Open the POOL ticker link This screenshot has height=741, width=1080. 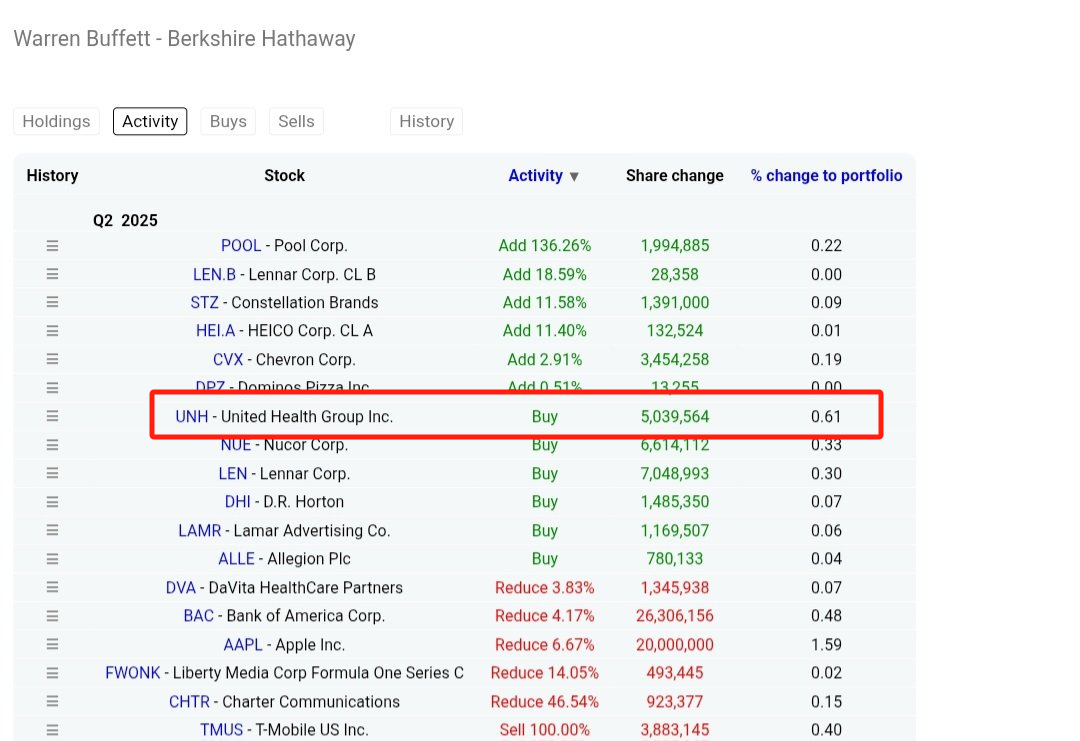tap(241, 246)
